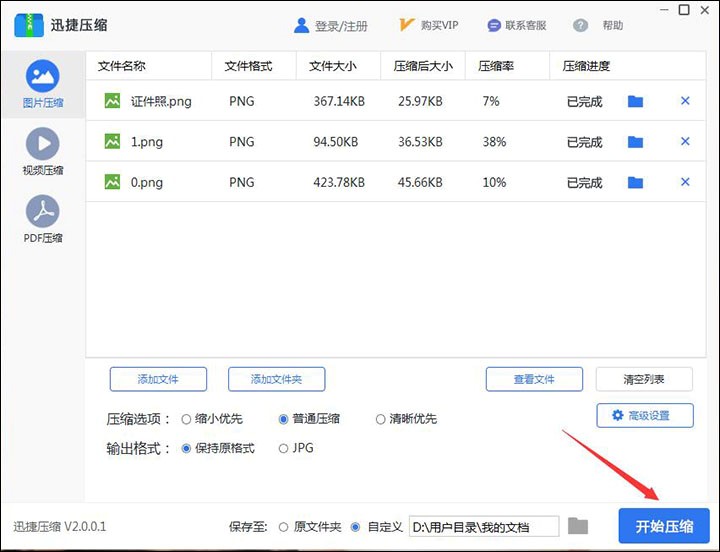This screenshot has width=720, height=552.
Task: Click the 查看文件 button
Action: [x=534, y=379]
